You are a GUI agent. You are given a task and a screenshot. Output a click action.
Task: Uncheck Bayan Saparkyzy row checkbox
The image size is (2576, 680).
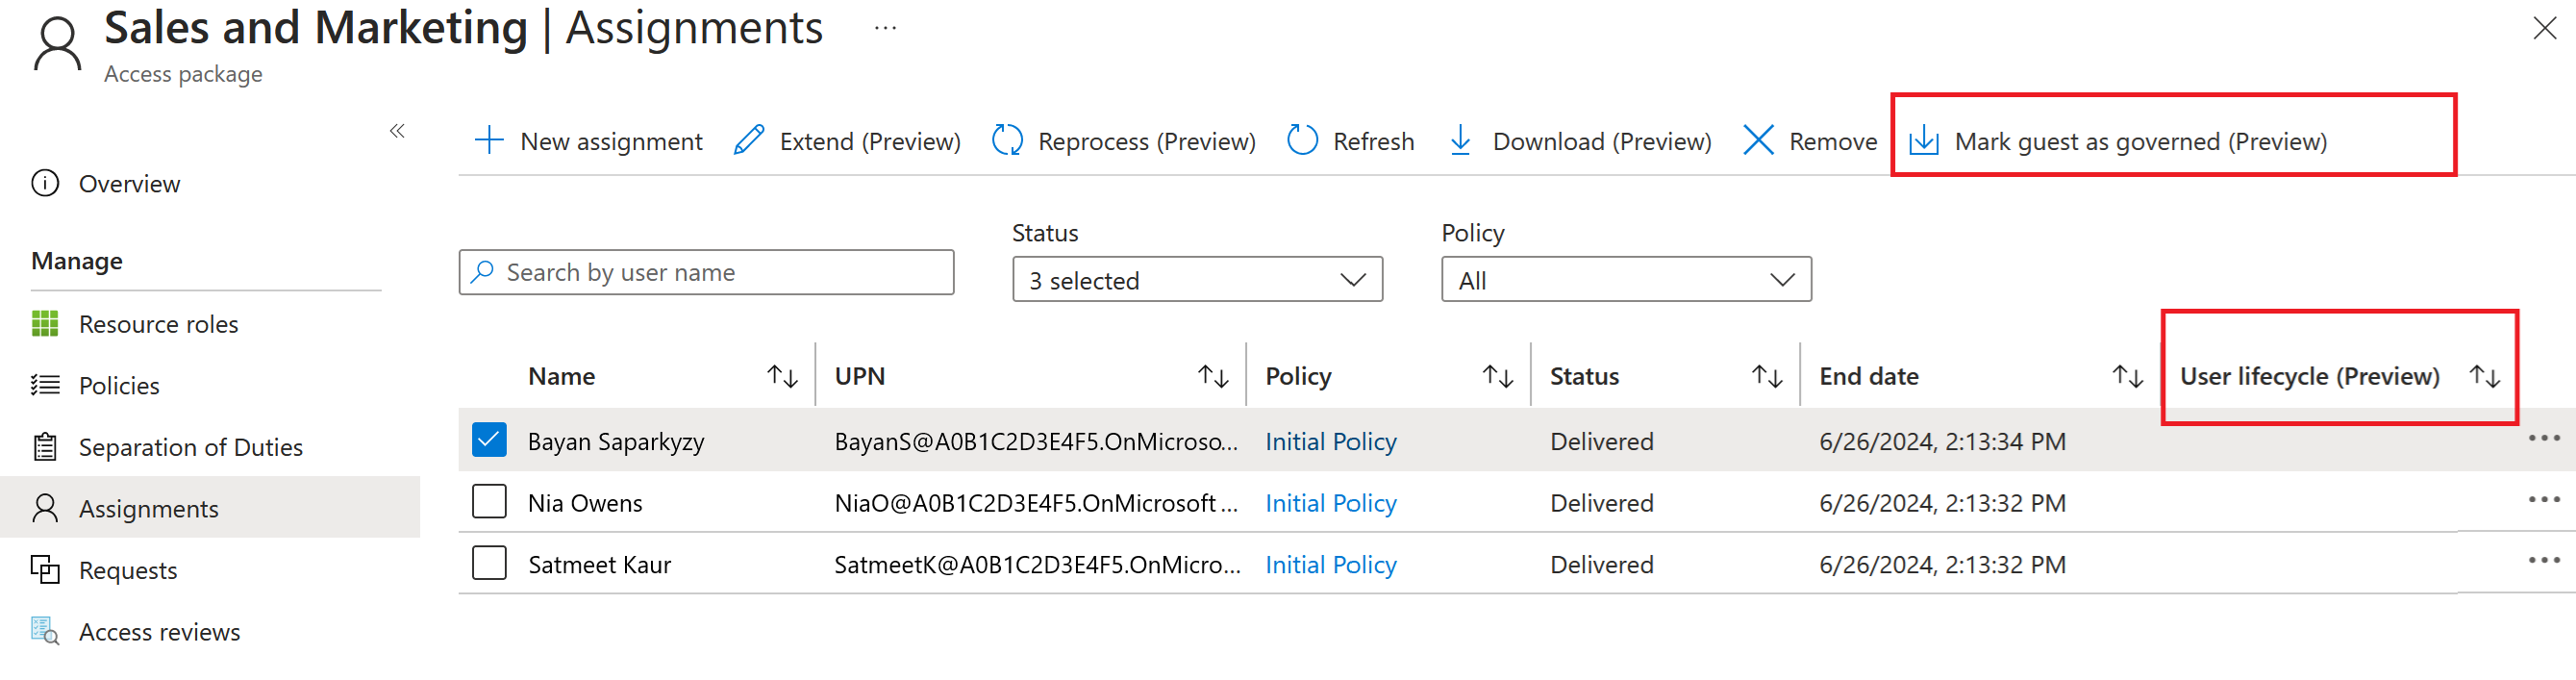point(489,440)
